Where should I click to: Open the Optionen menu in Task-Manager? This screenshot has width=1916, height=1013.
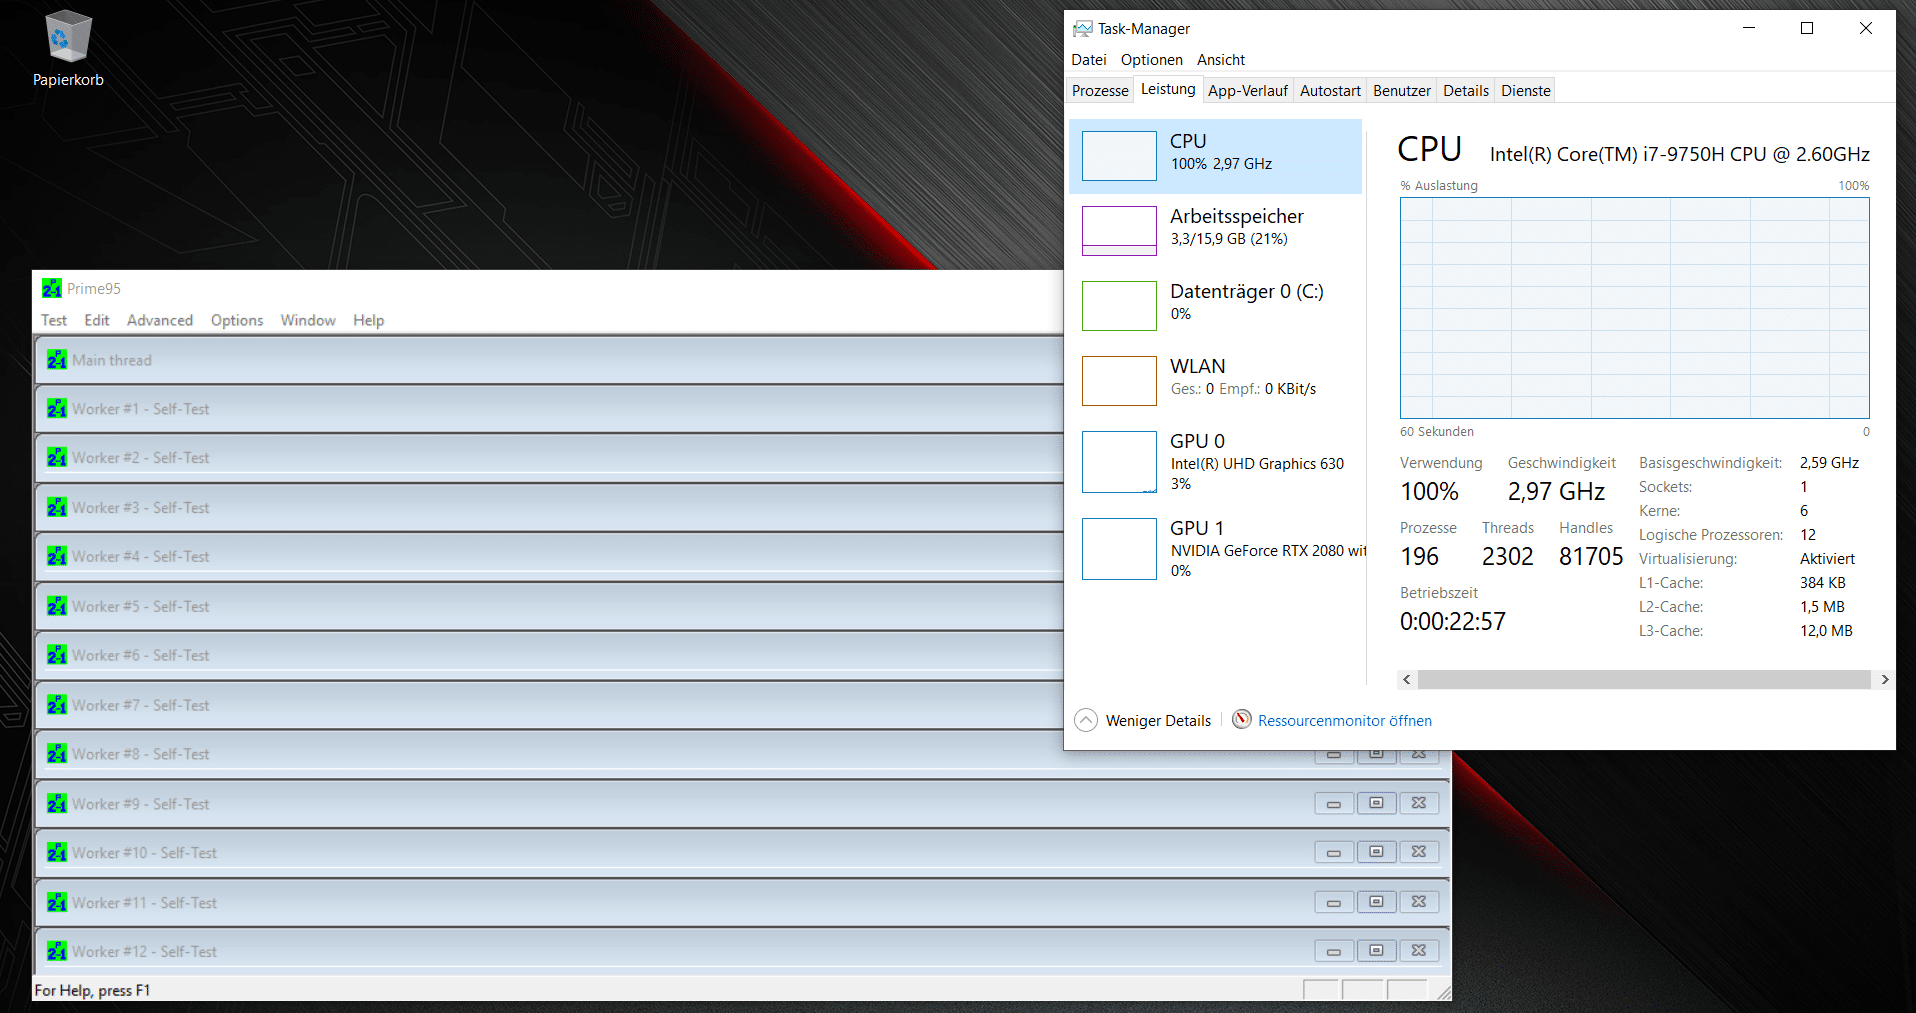click(1151, 60)
